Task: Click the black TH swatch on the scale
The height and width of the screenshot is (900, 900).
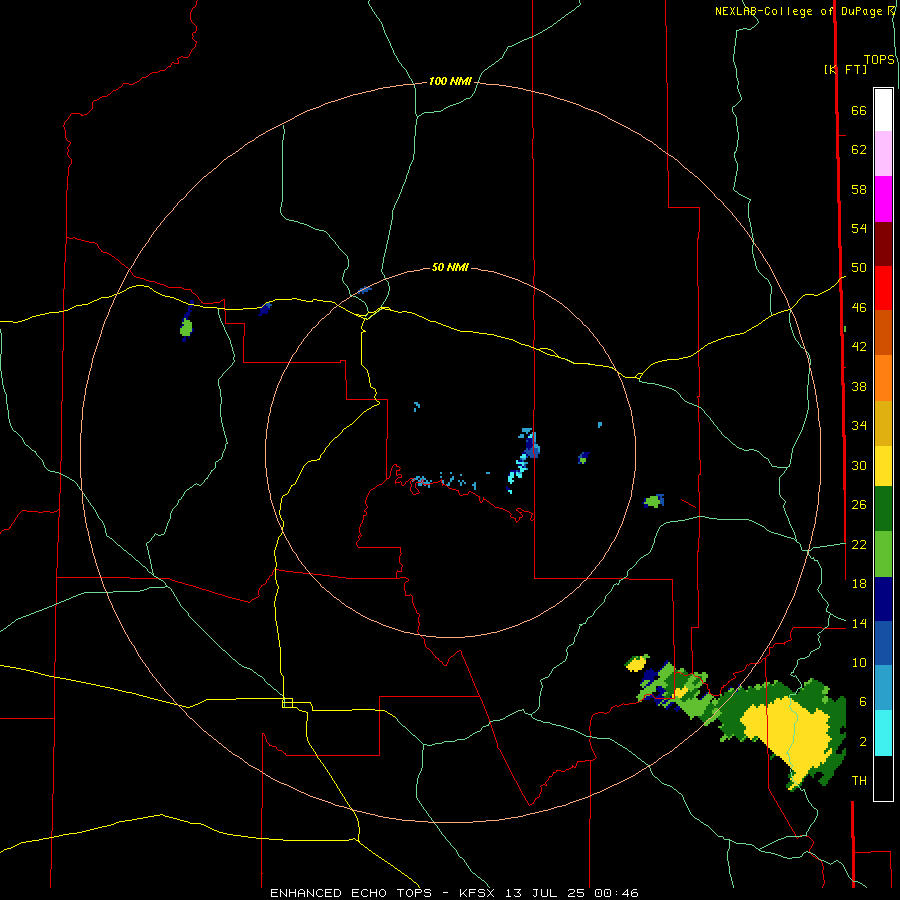Action: tap(883, 778)
